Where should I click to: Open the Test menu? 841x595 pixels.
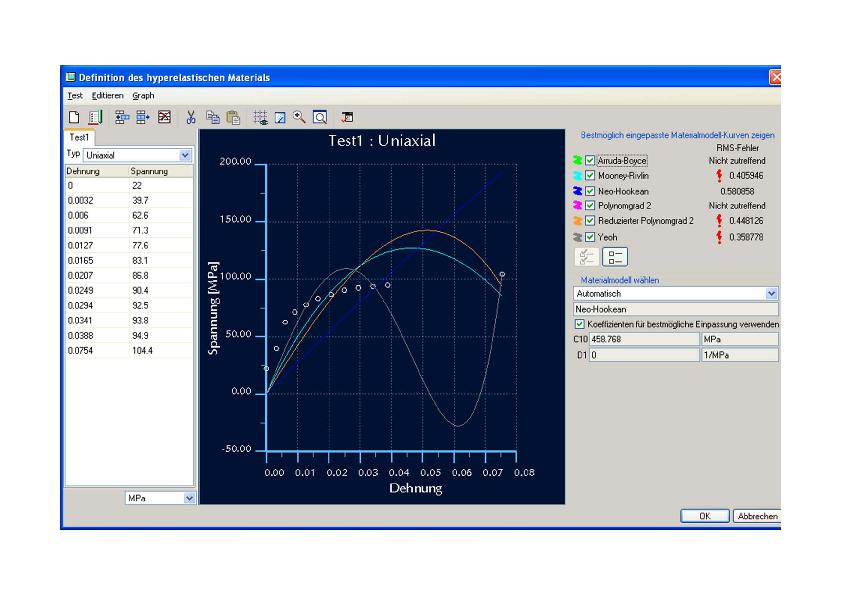click(x=75, y=96)
